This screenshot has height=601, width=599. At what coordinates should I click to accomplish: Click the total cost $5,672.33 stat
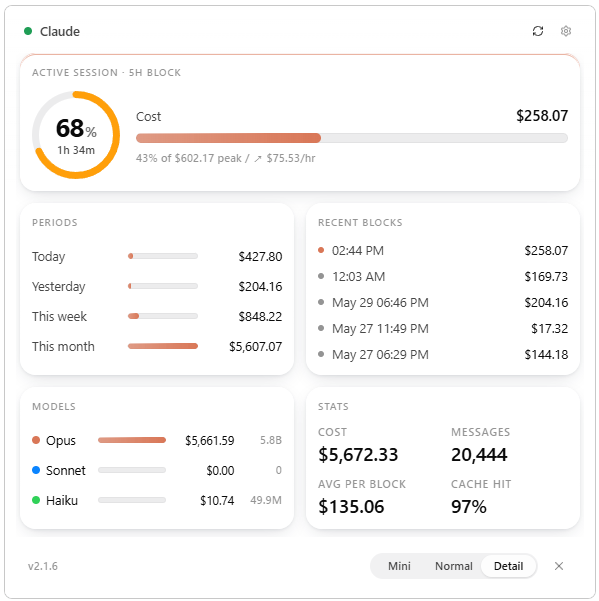358,455
